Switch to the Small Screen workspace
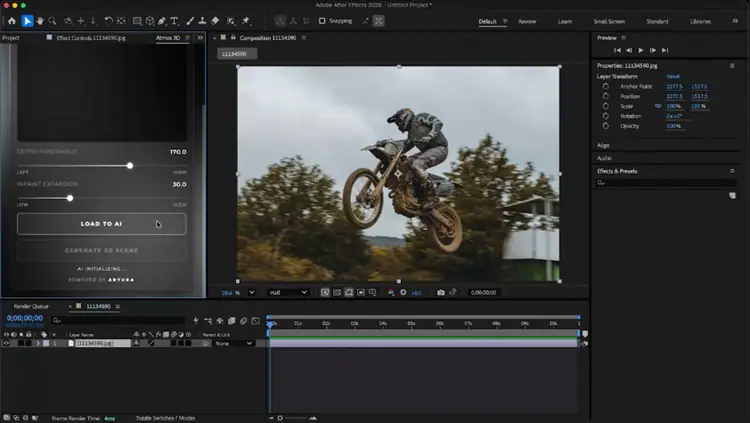The height and width of the screenshot is (423, 750). (x=609, y=22)
